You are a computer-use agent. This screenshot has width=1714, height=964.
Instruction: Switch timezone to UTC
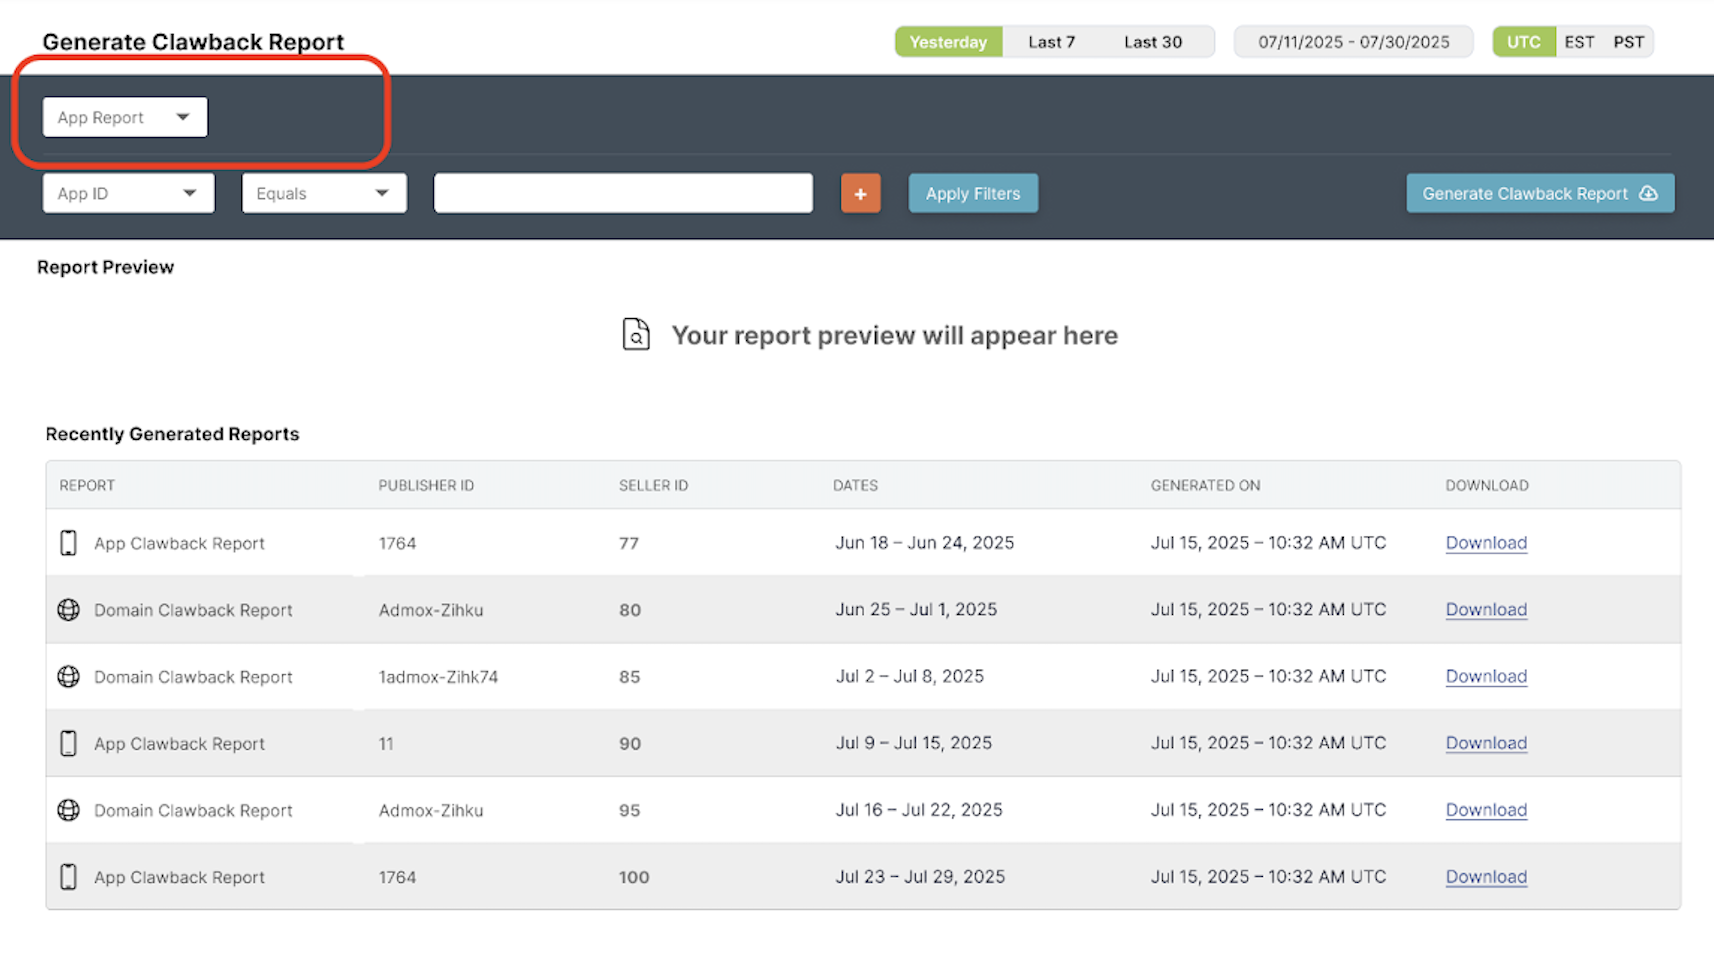[x=1524, y=42]
